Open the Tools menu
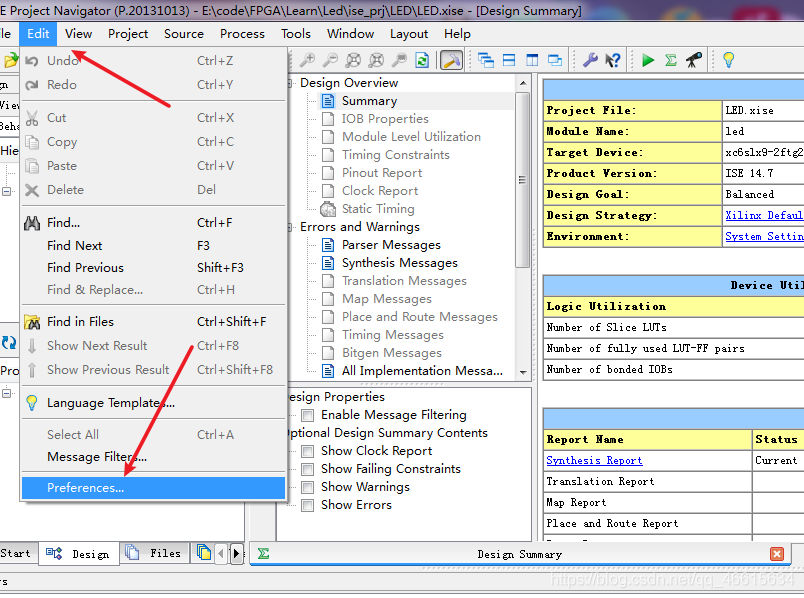This screenshot has width=804, height=598. pyautogui.click(x=296, y=34)
